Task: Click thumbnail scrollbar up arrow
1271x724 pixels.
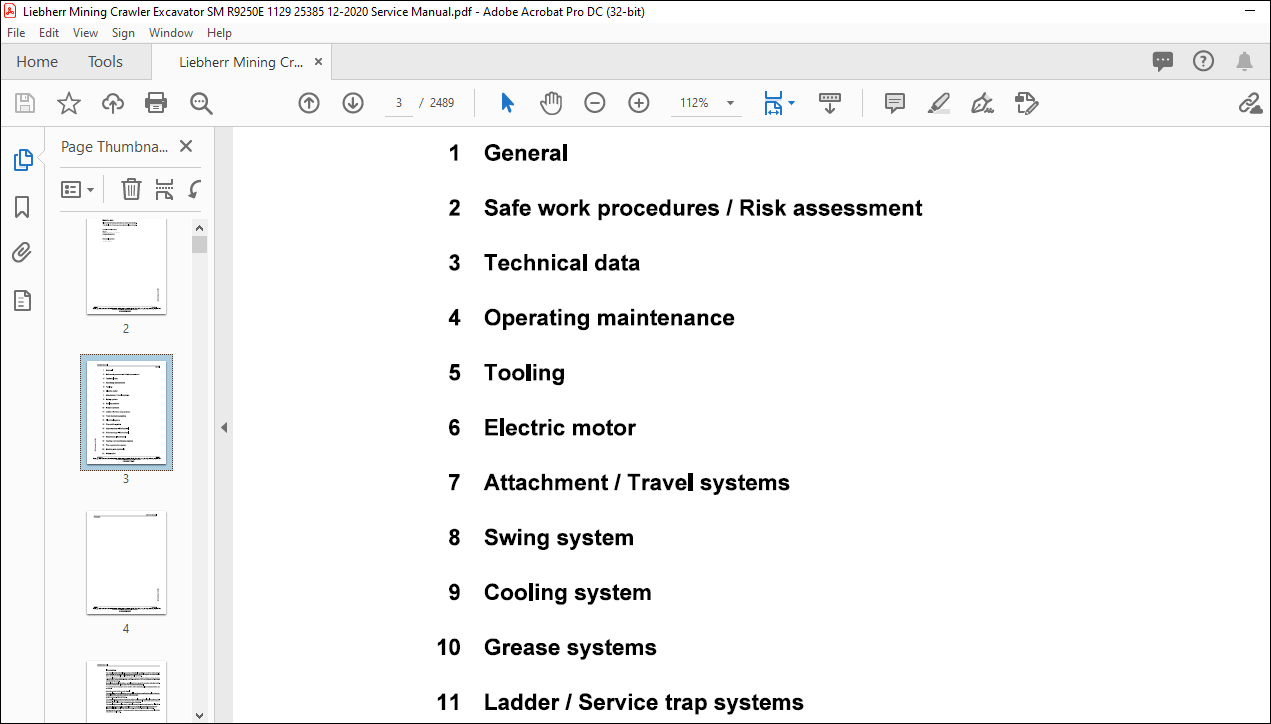Action: (x=199, y=228)
